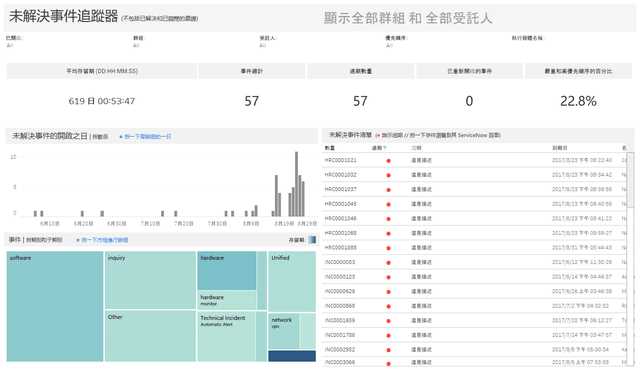Screen dimensions: 640x370
Task: Select the Technical Incident Automatic Alert tile
Action: [x=227, y=337]
